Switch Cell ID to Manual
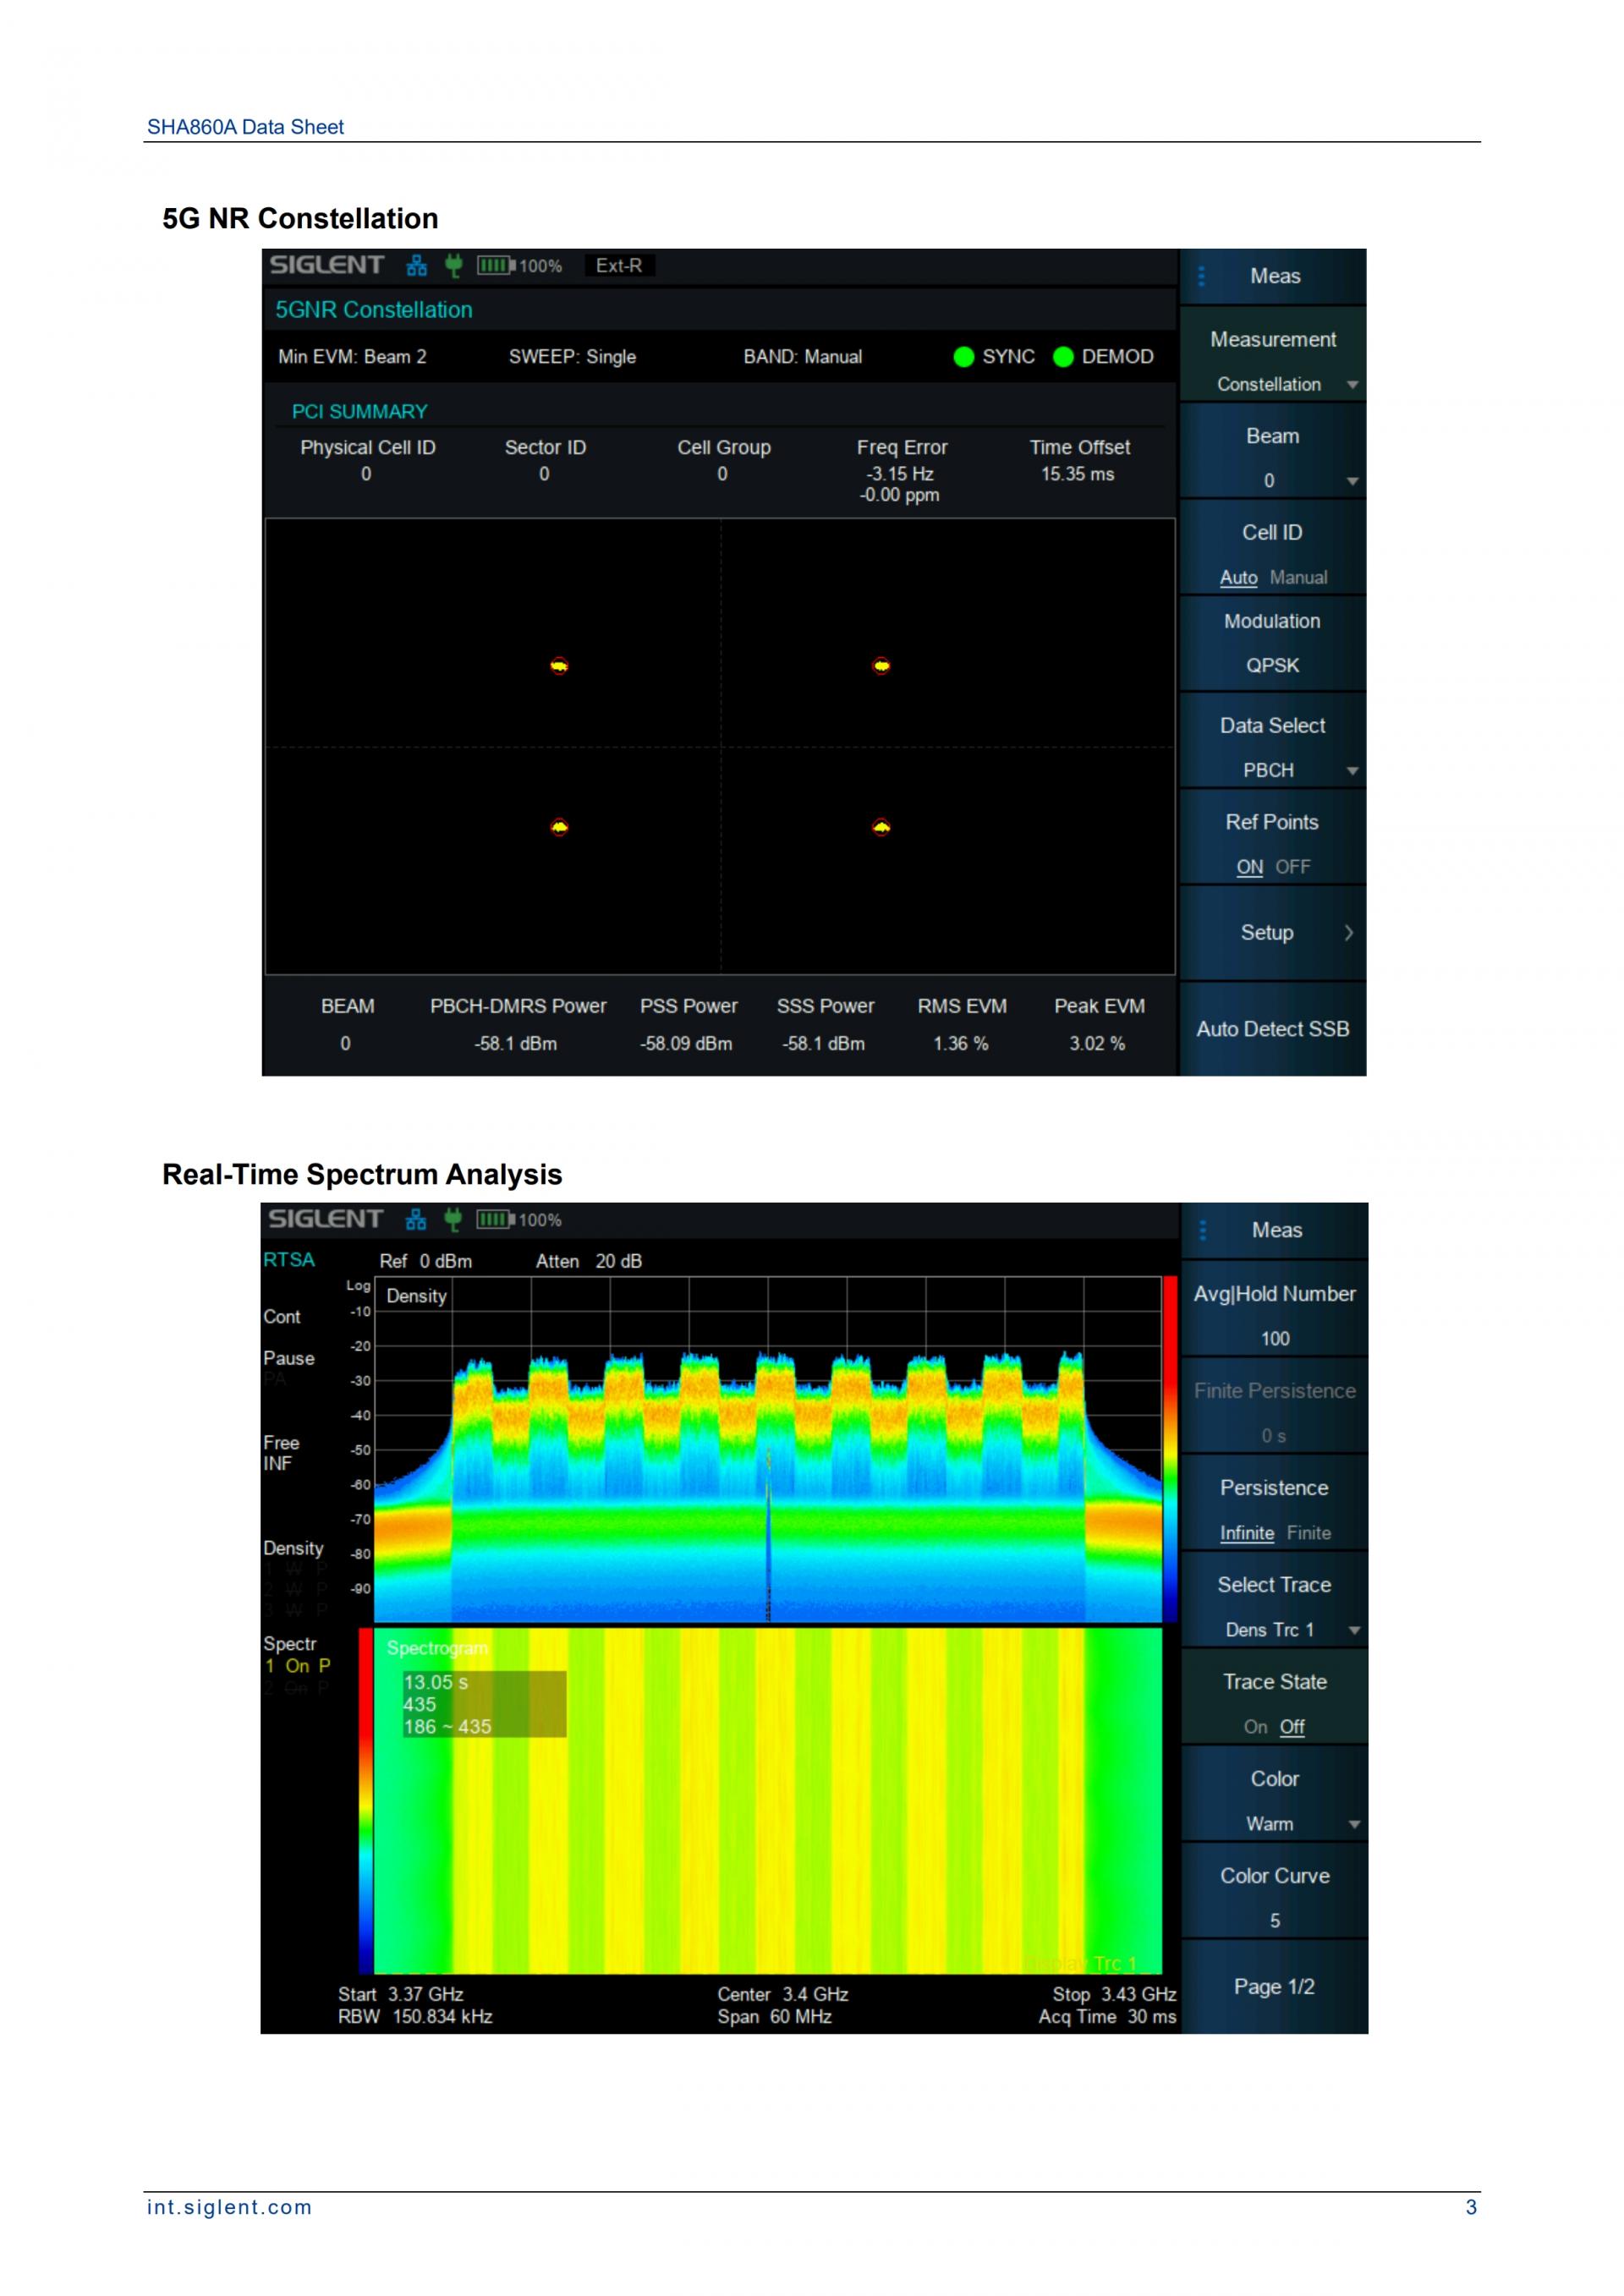The width and height of the screenshot is (1624, 2296). [x=1298, y=577]
